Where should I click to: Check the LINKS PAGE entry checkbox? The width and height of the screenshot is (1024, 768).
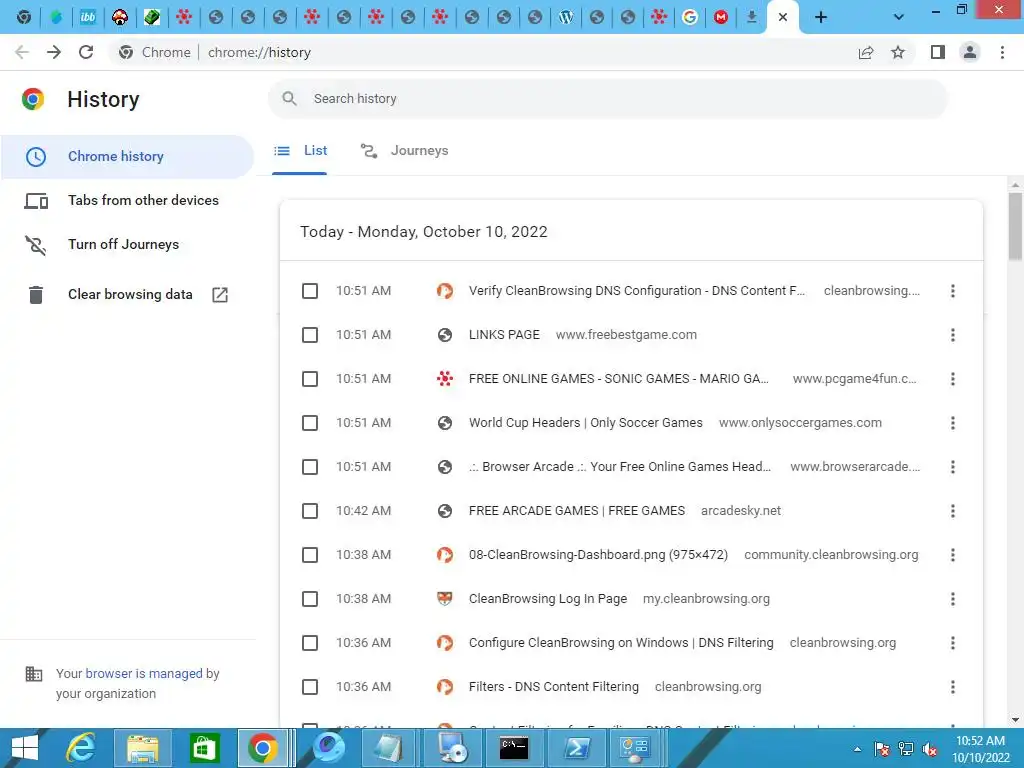tap(310, 335)
